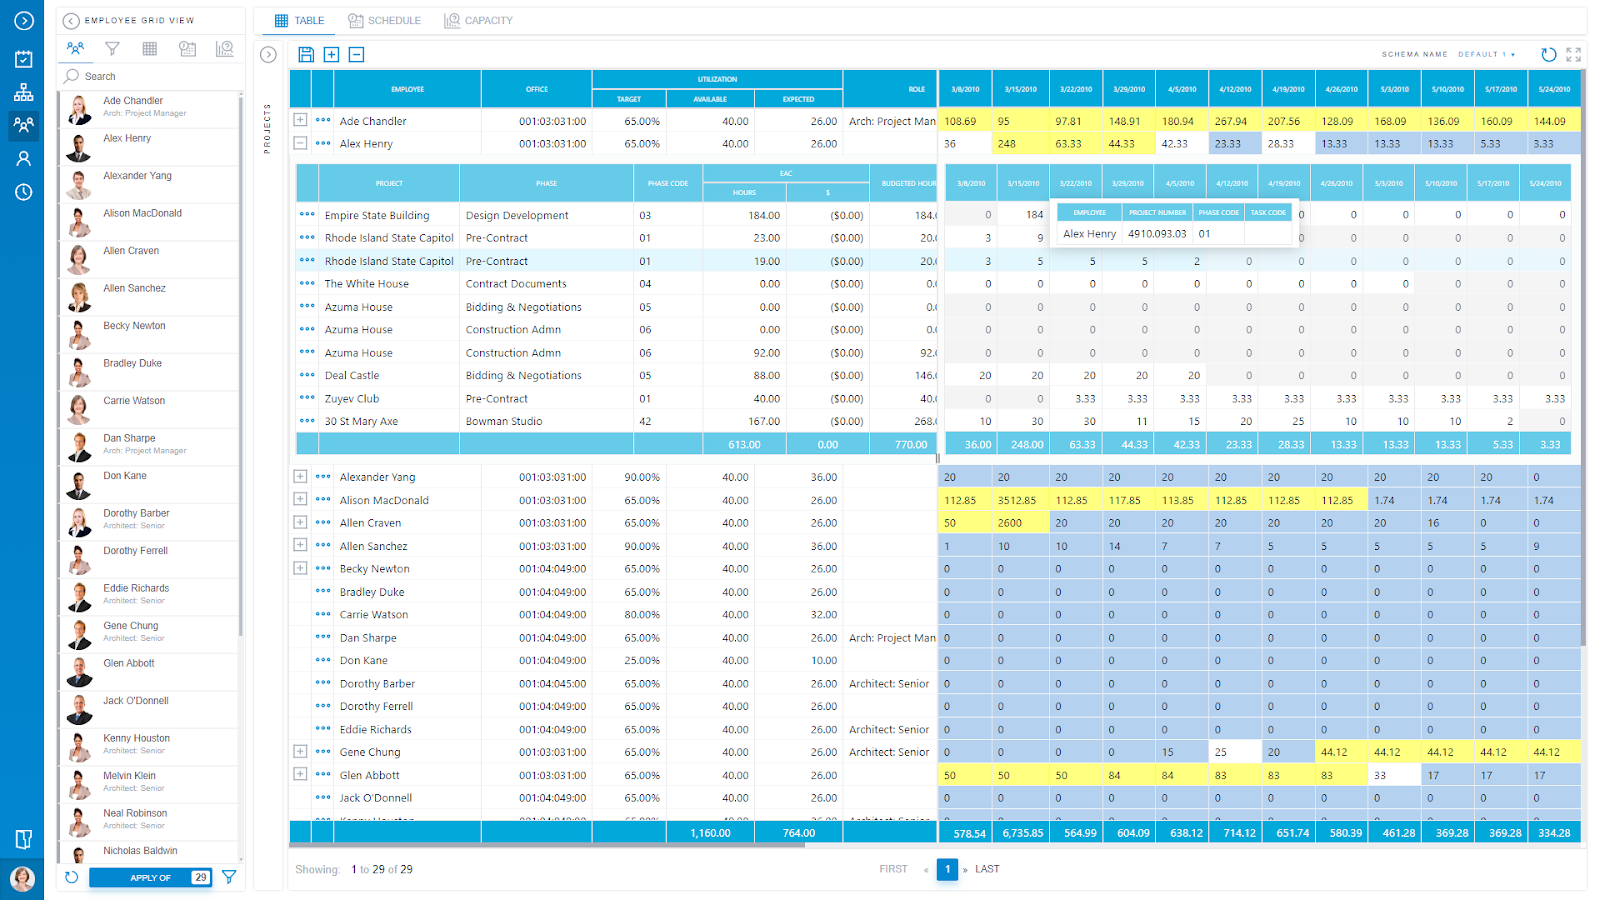1600x900 pixels.
Task: Click the Search field in the employee panel
Action: pos(151,76)
